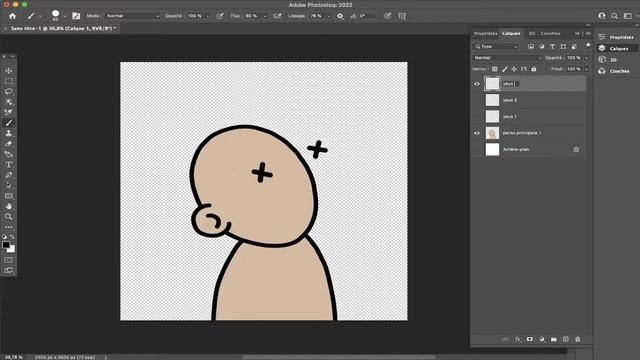Go to the Home screen
Image resolution: width=640 pixels, height=360 pixels.
coord(13,16)
